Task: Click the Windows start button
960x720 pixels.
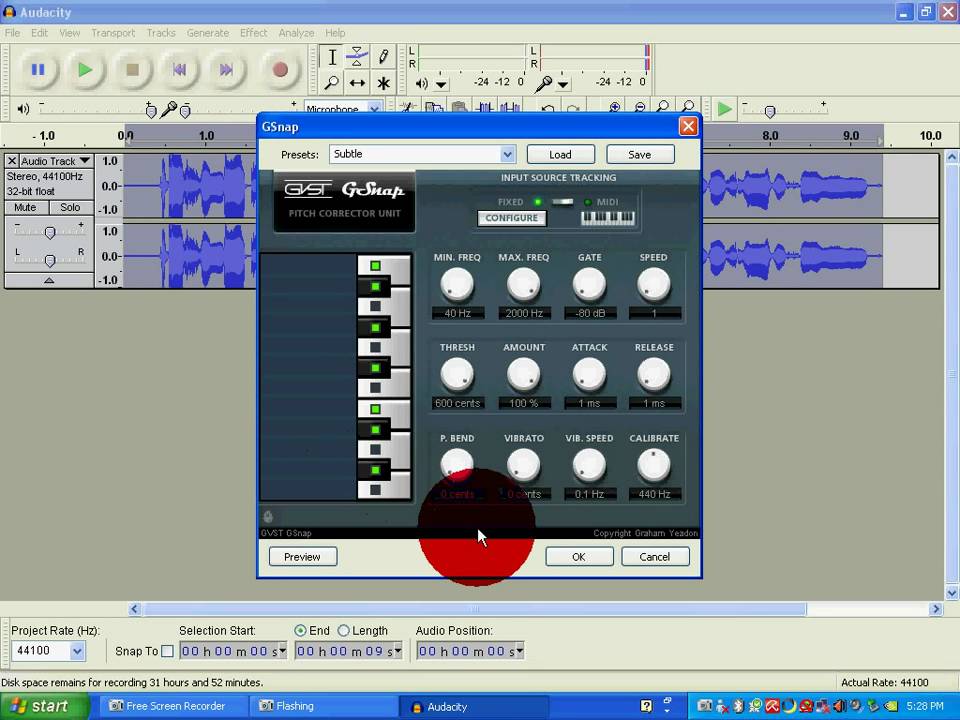Action: pyautogui.click(x=44, y=707)
